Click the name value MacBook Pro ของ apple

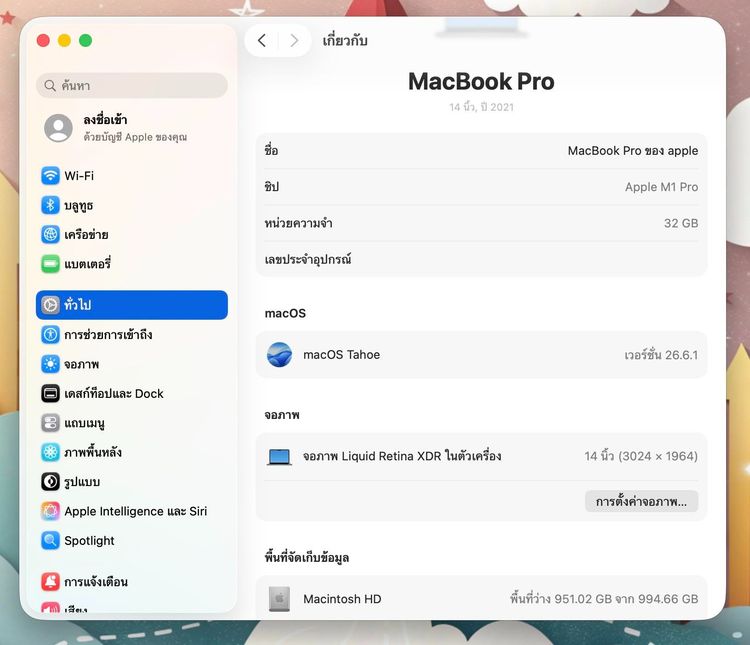[x=633, y=151]
